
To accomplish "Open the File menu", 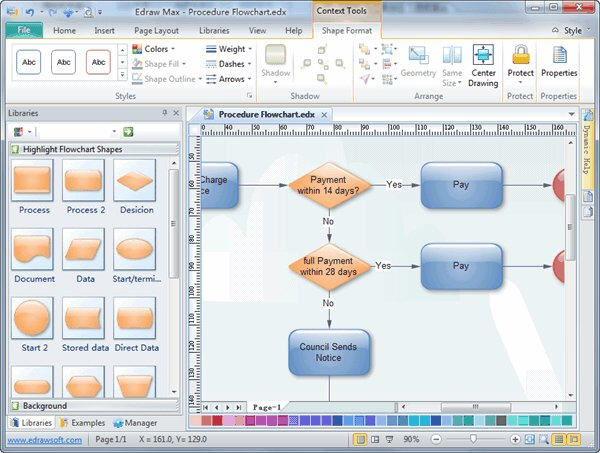I will point(22,30).
